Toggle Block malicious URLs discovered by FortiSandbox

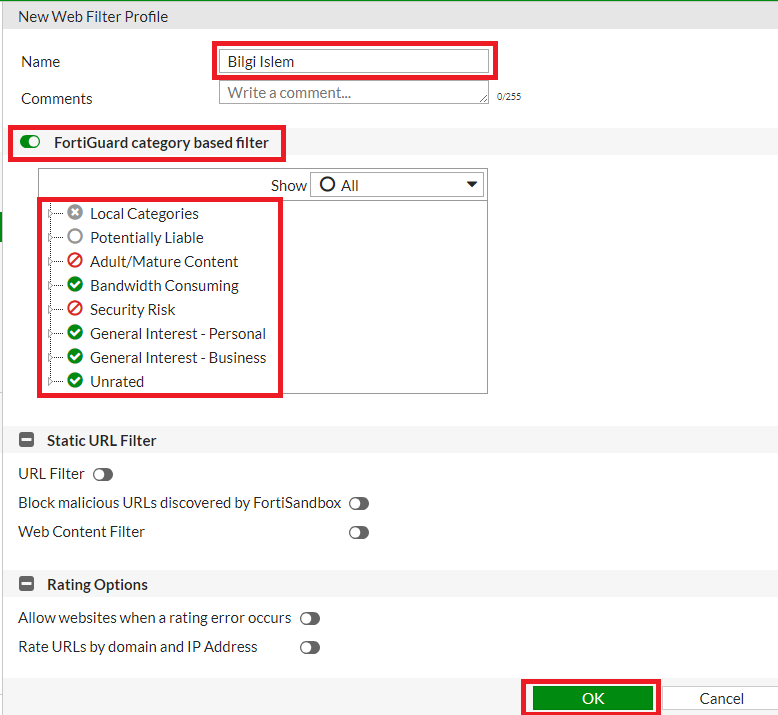coord(359,504)
